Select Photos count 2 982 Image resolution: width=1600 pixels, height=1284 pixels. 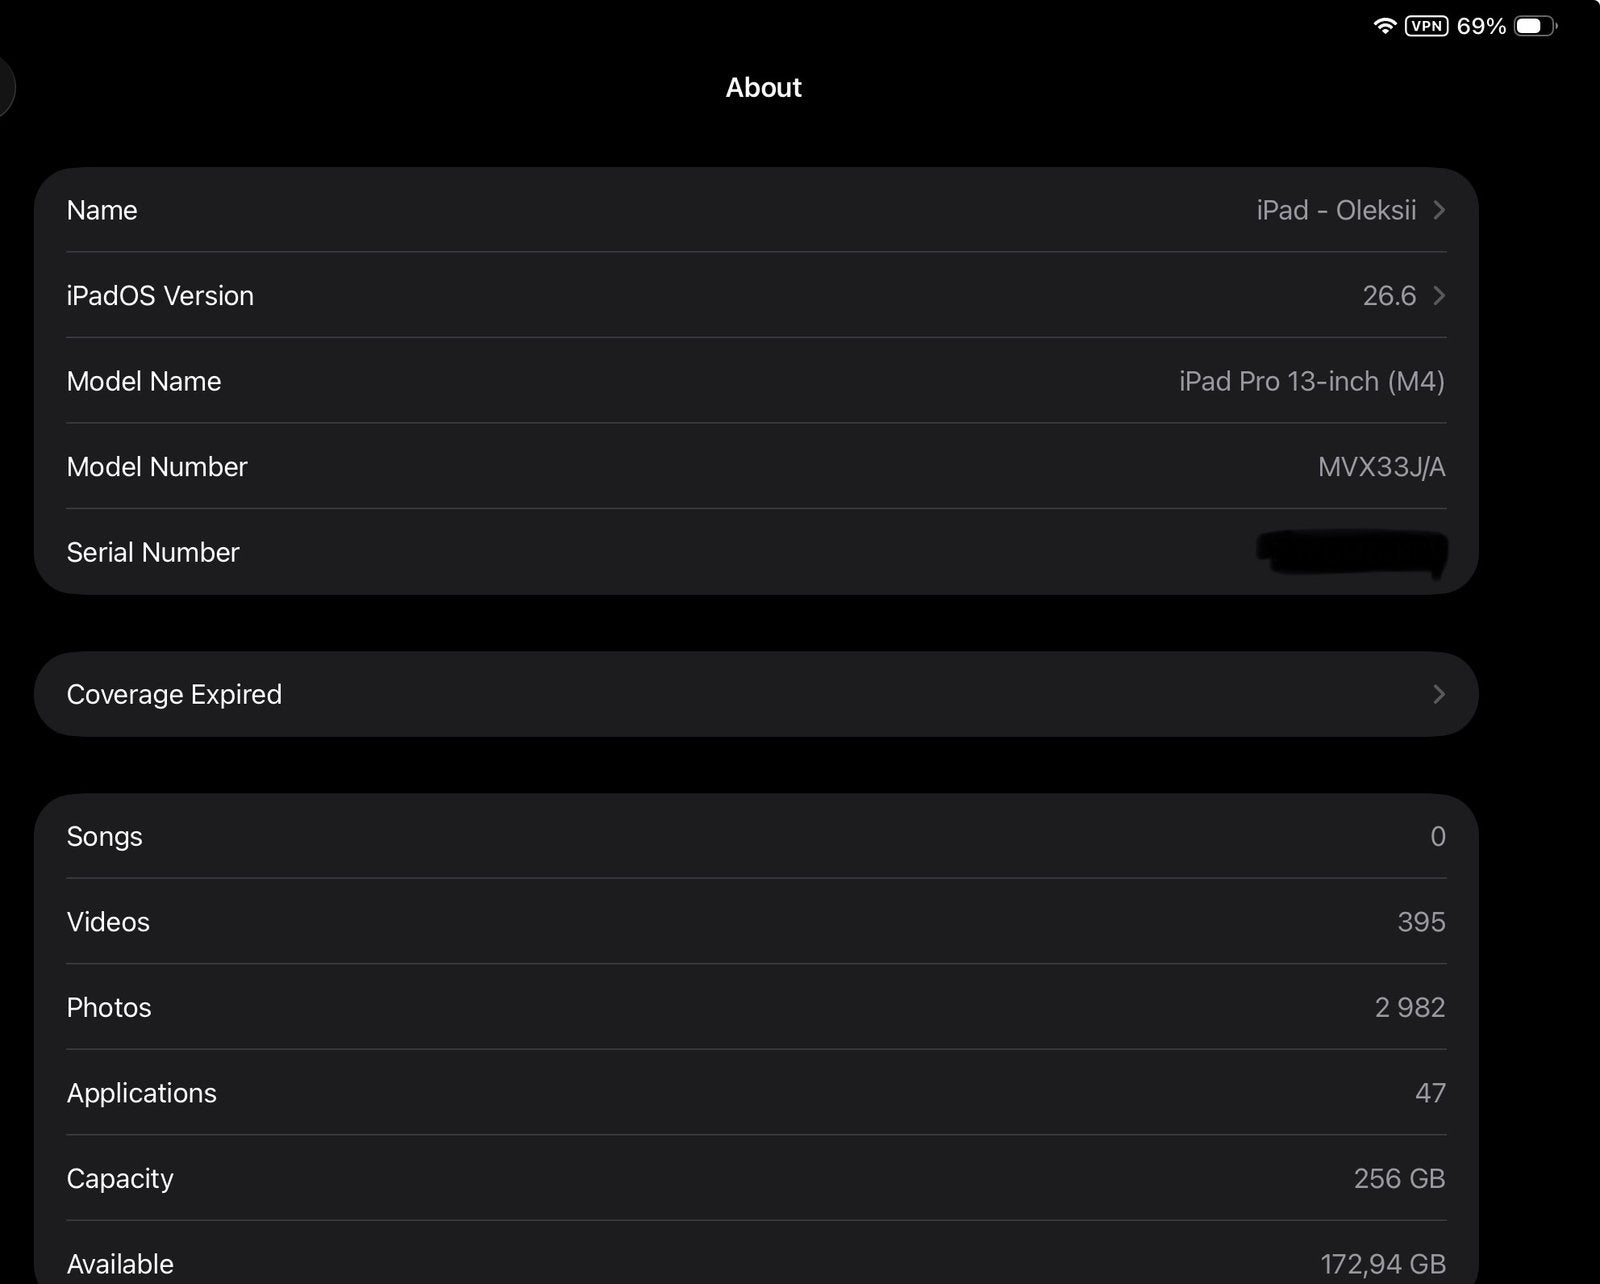pos(1410,1007)
